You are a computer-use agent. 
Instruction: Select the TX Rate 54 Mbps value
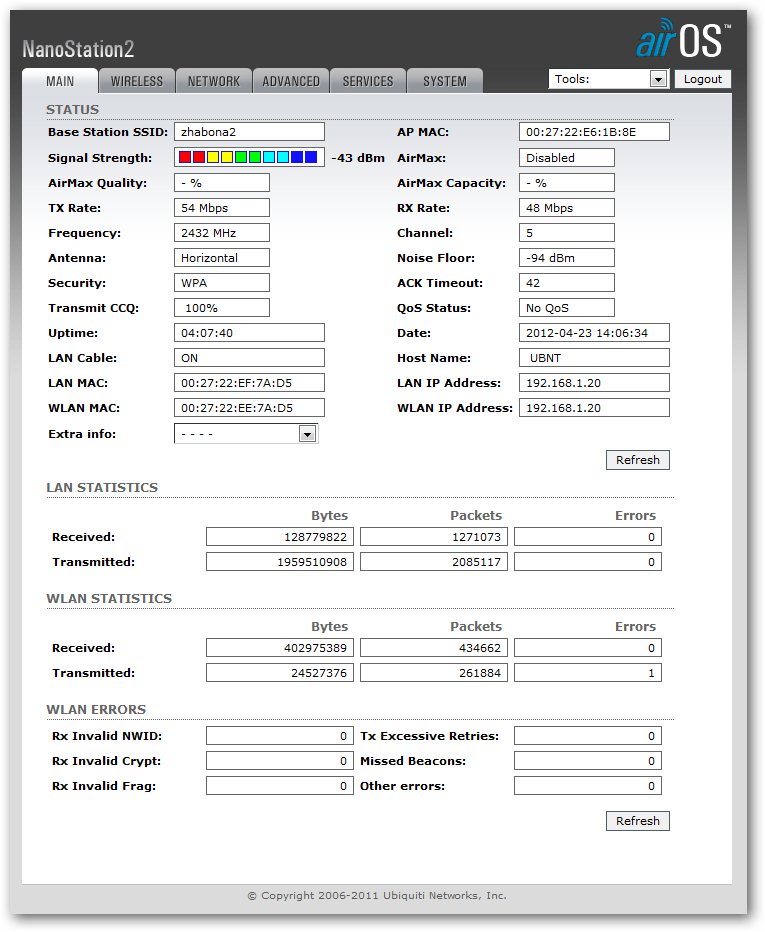(222, 208)
